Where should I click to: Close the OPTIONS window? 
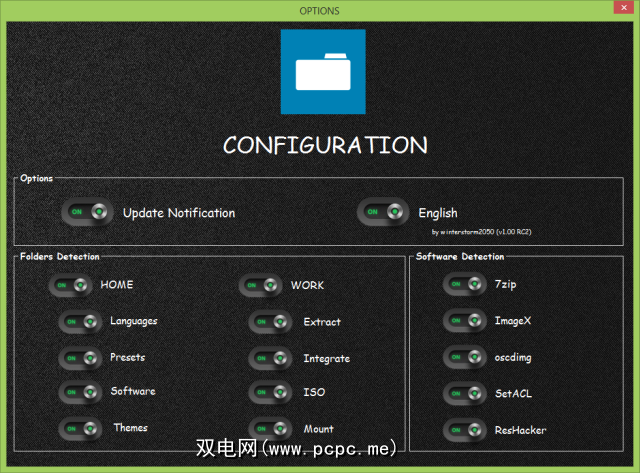coord(624,7)
